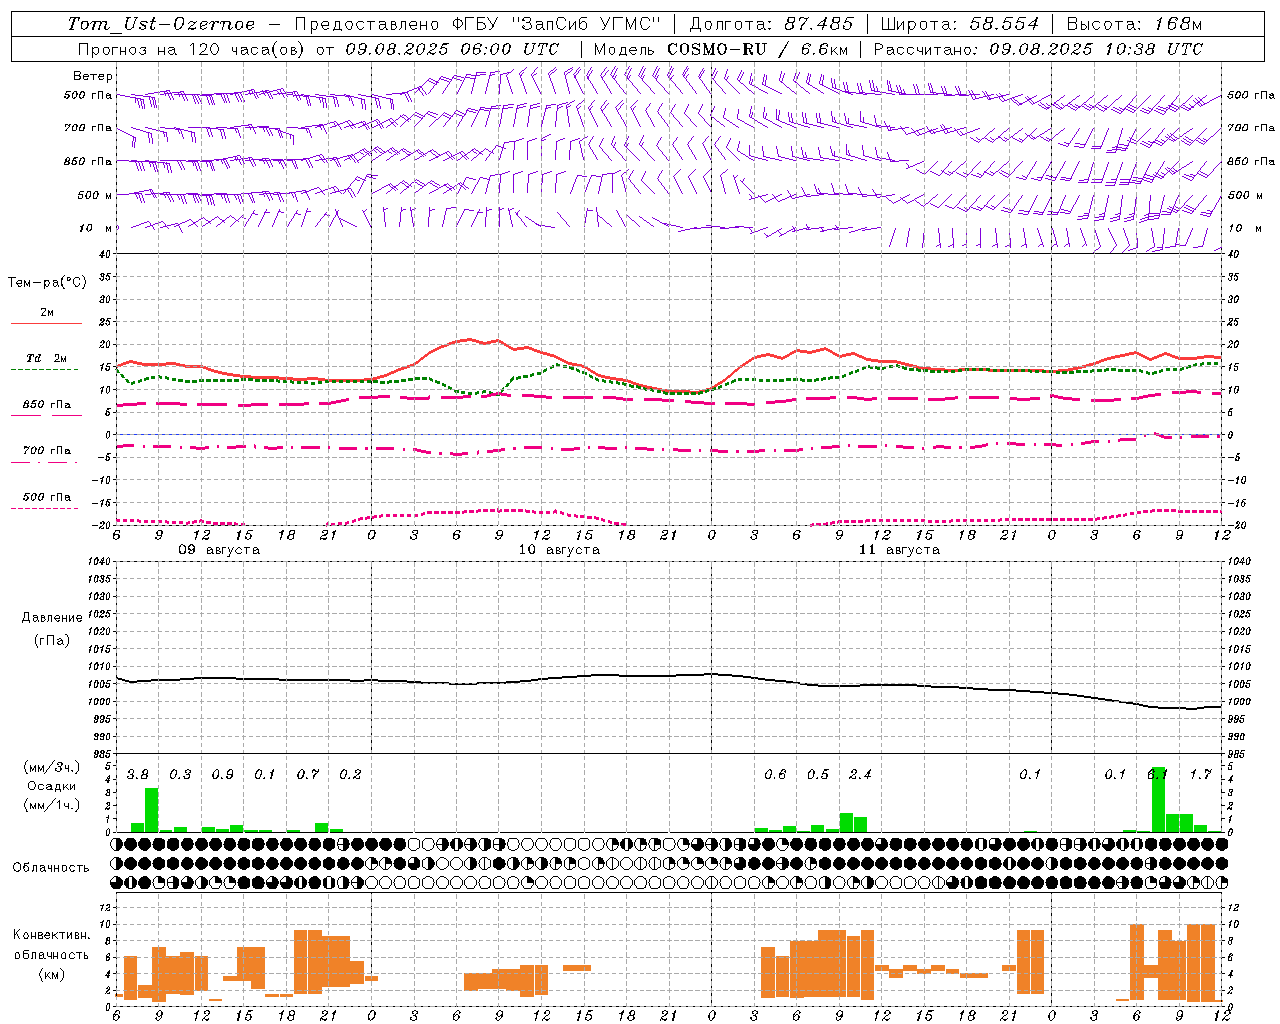Click the Высота: 168м value
The image size is (1280, 1024).
pyautogui.click(x=1133, y=24)
